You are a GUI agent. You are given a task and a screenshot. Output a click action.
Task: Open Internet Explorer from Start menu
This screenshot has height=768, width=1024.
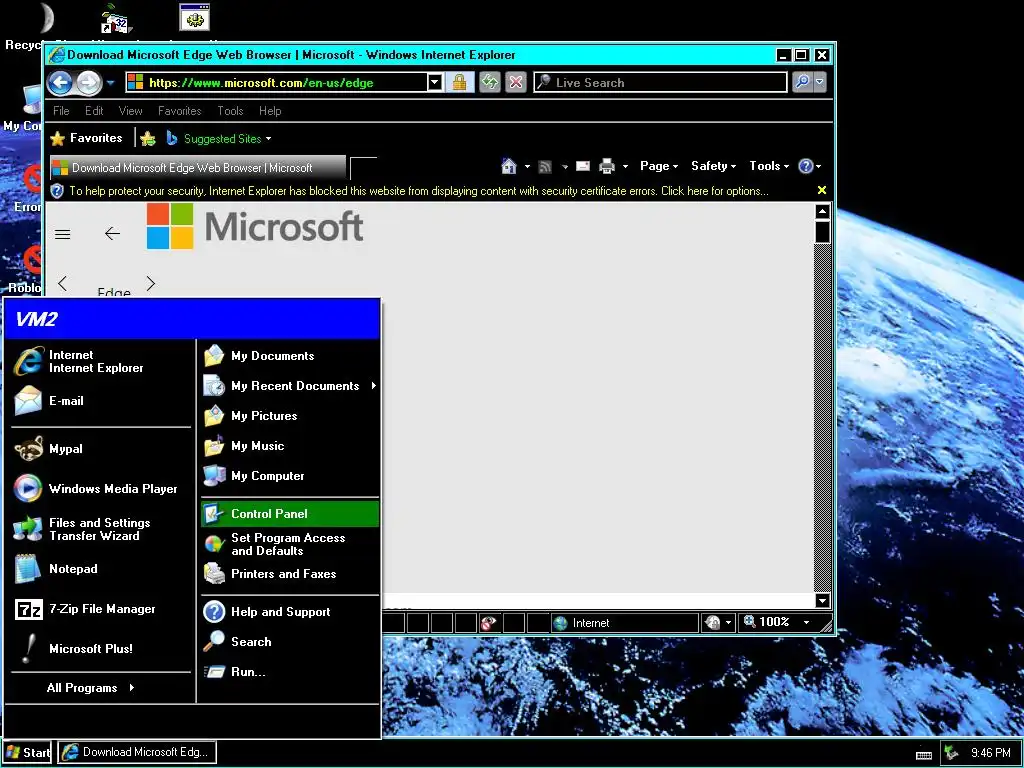101,361
